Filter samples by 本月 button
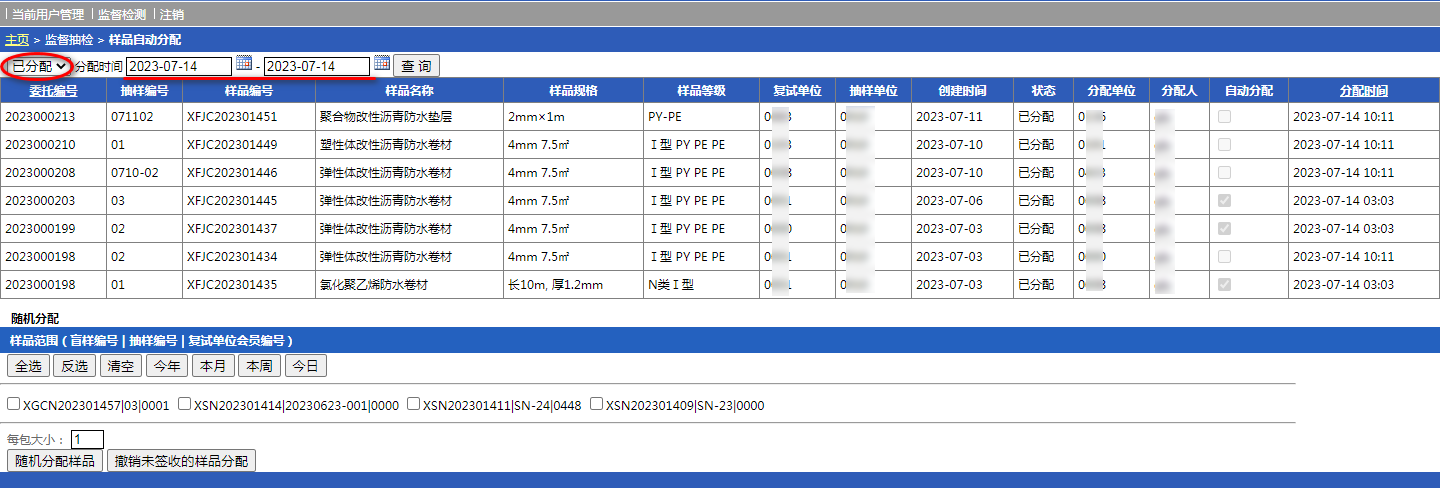The height and width of the screenshot is (490, 1440). [213, 366]
